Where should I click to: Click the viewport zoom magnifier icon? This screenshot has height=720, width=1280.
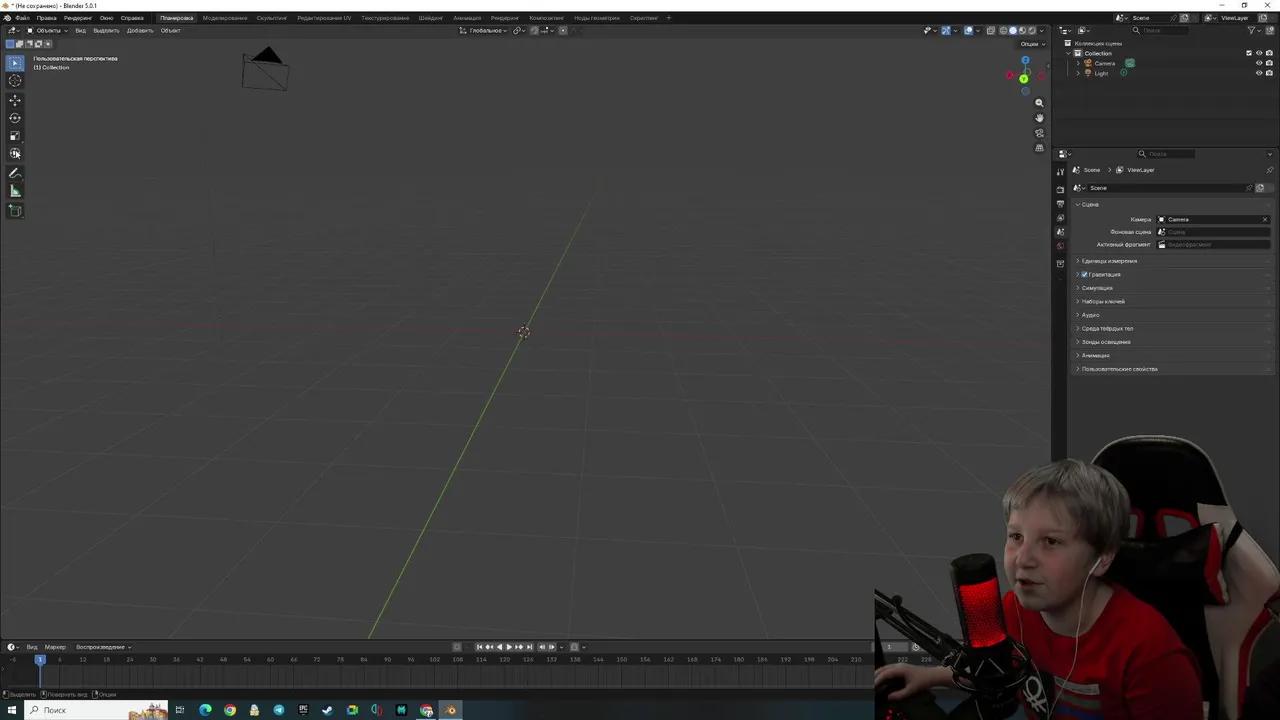1039,103
